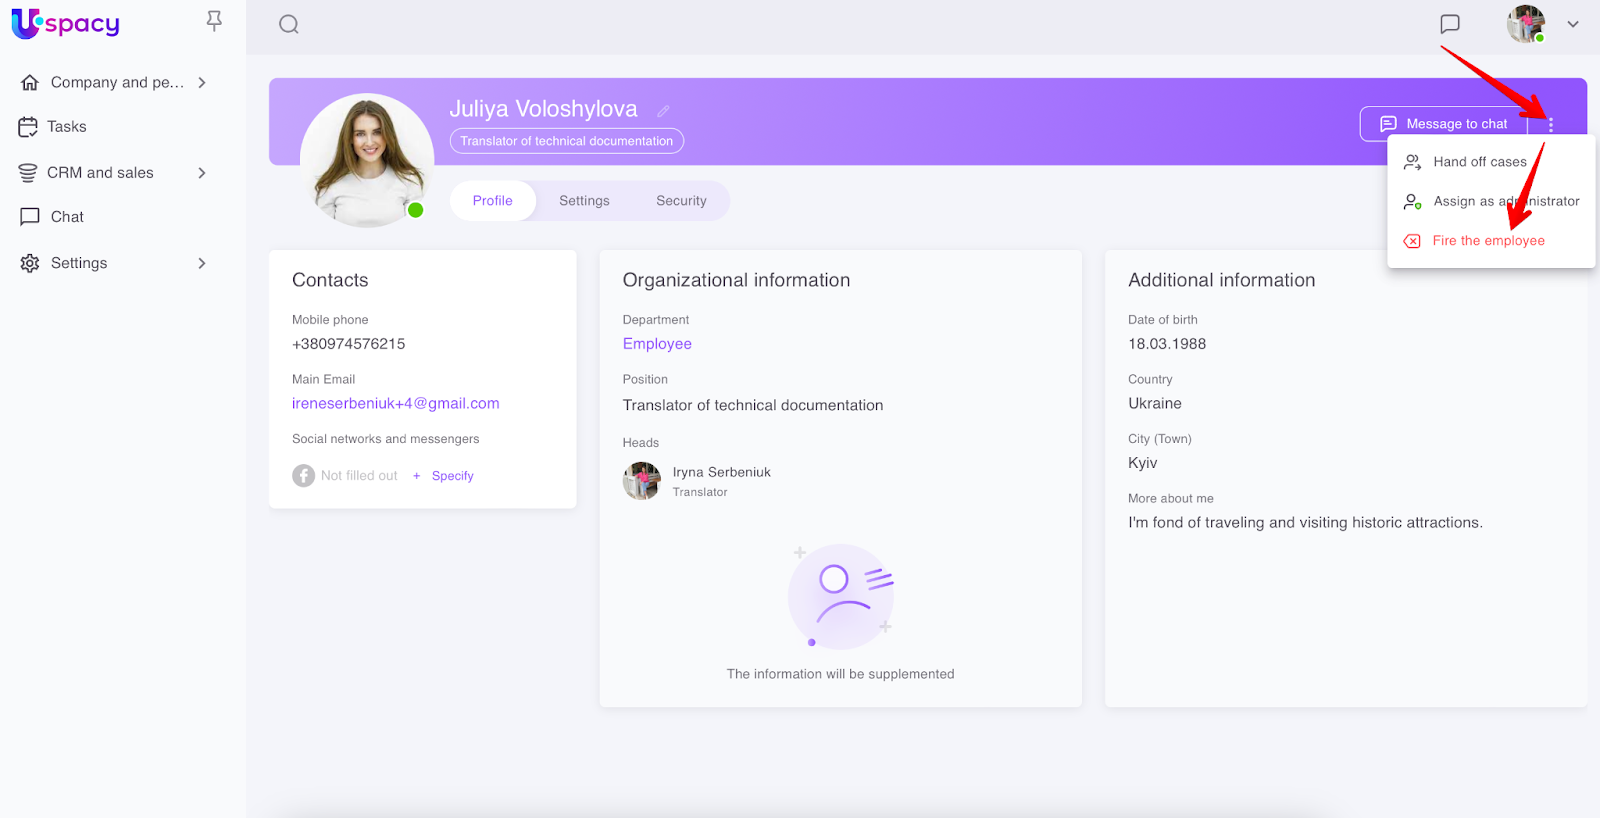Click the Uspacy logo
Viewport: 1600px width, 818px height.
[66, 23]
